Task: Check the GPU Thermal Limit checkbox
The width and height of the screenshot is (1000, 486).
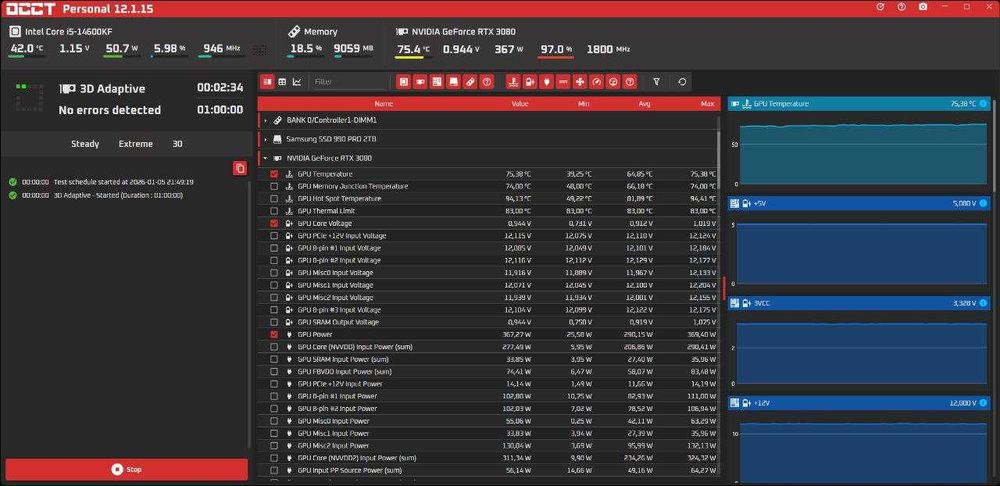Action: [274, 211]
